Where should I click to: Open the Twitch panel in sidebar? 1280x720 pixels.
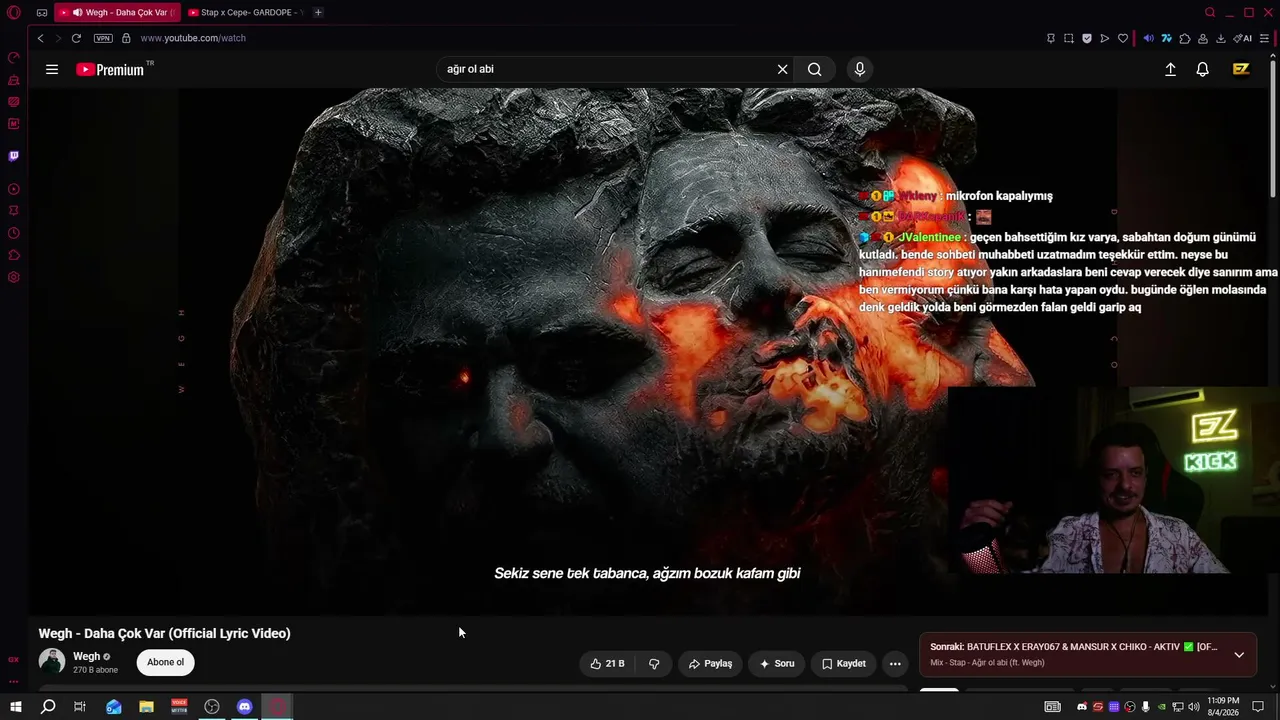tap(14, 156)
